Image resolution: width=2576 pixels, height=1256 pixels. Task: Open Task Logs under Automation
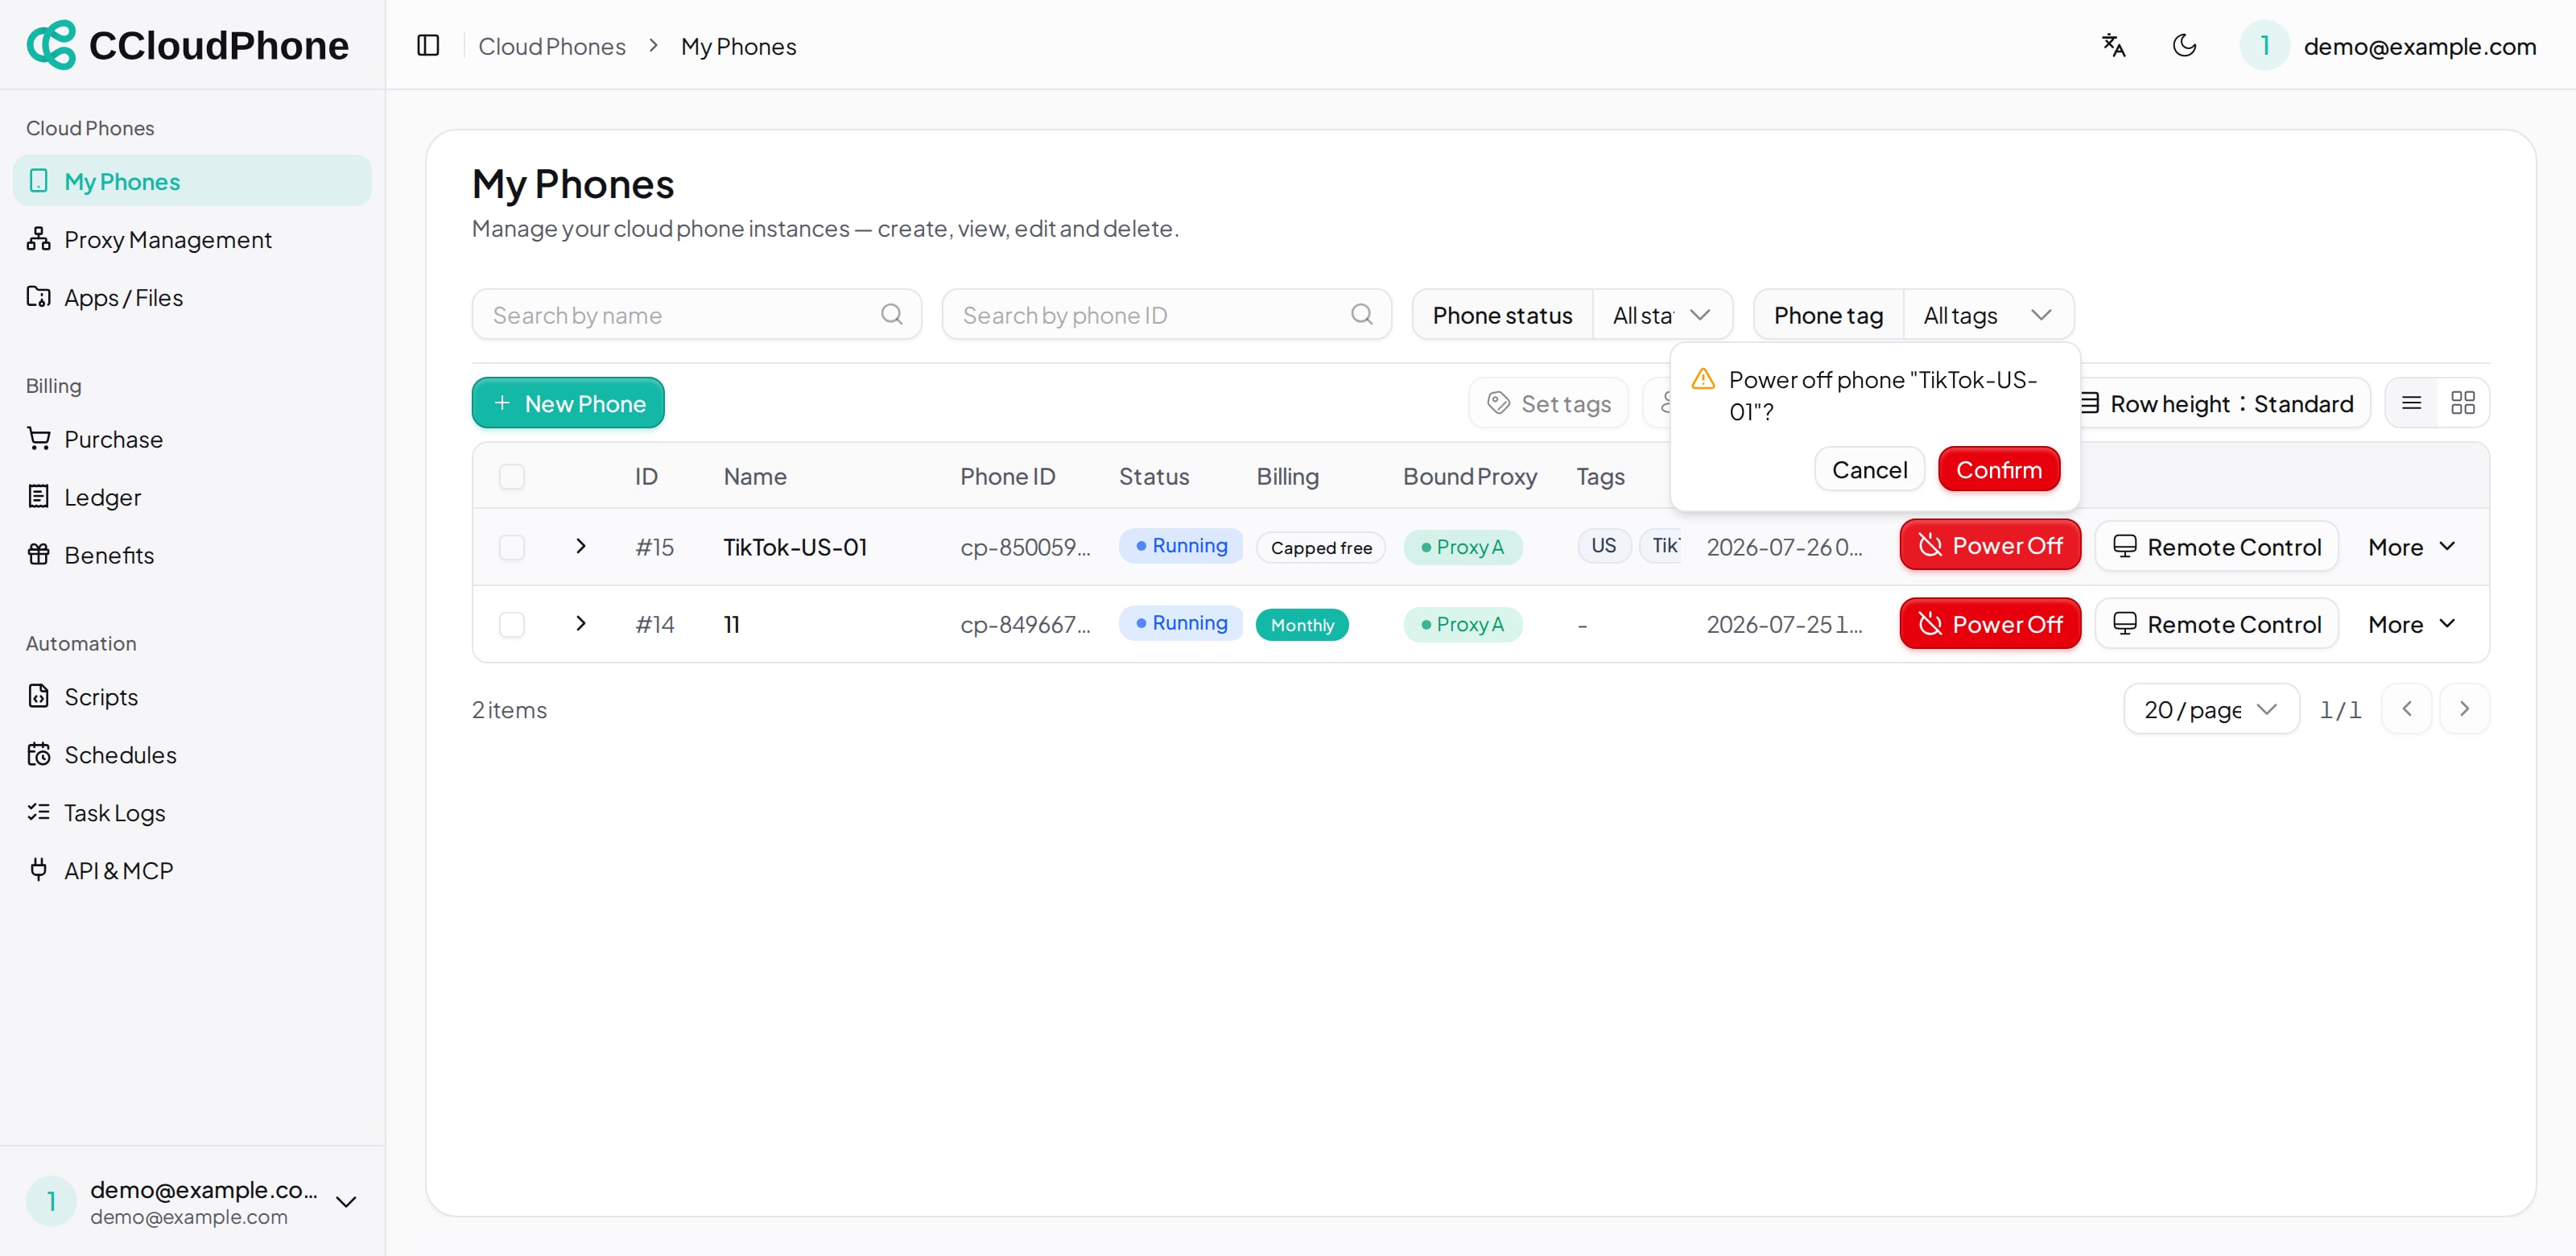[x=192, y=812]
